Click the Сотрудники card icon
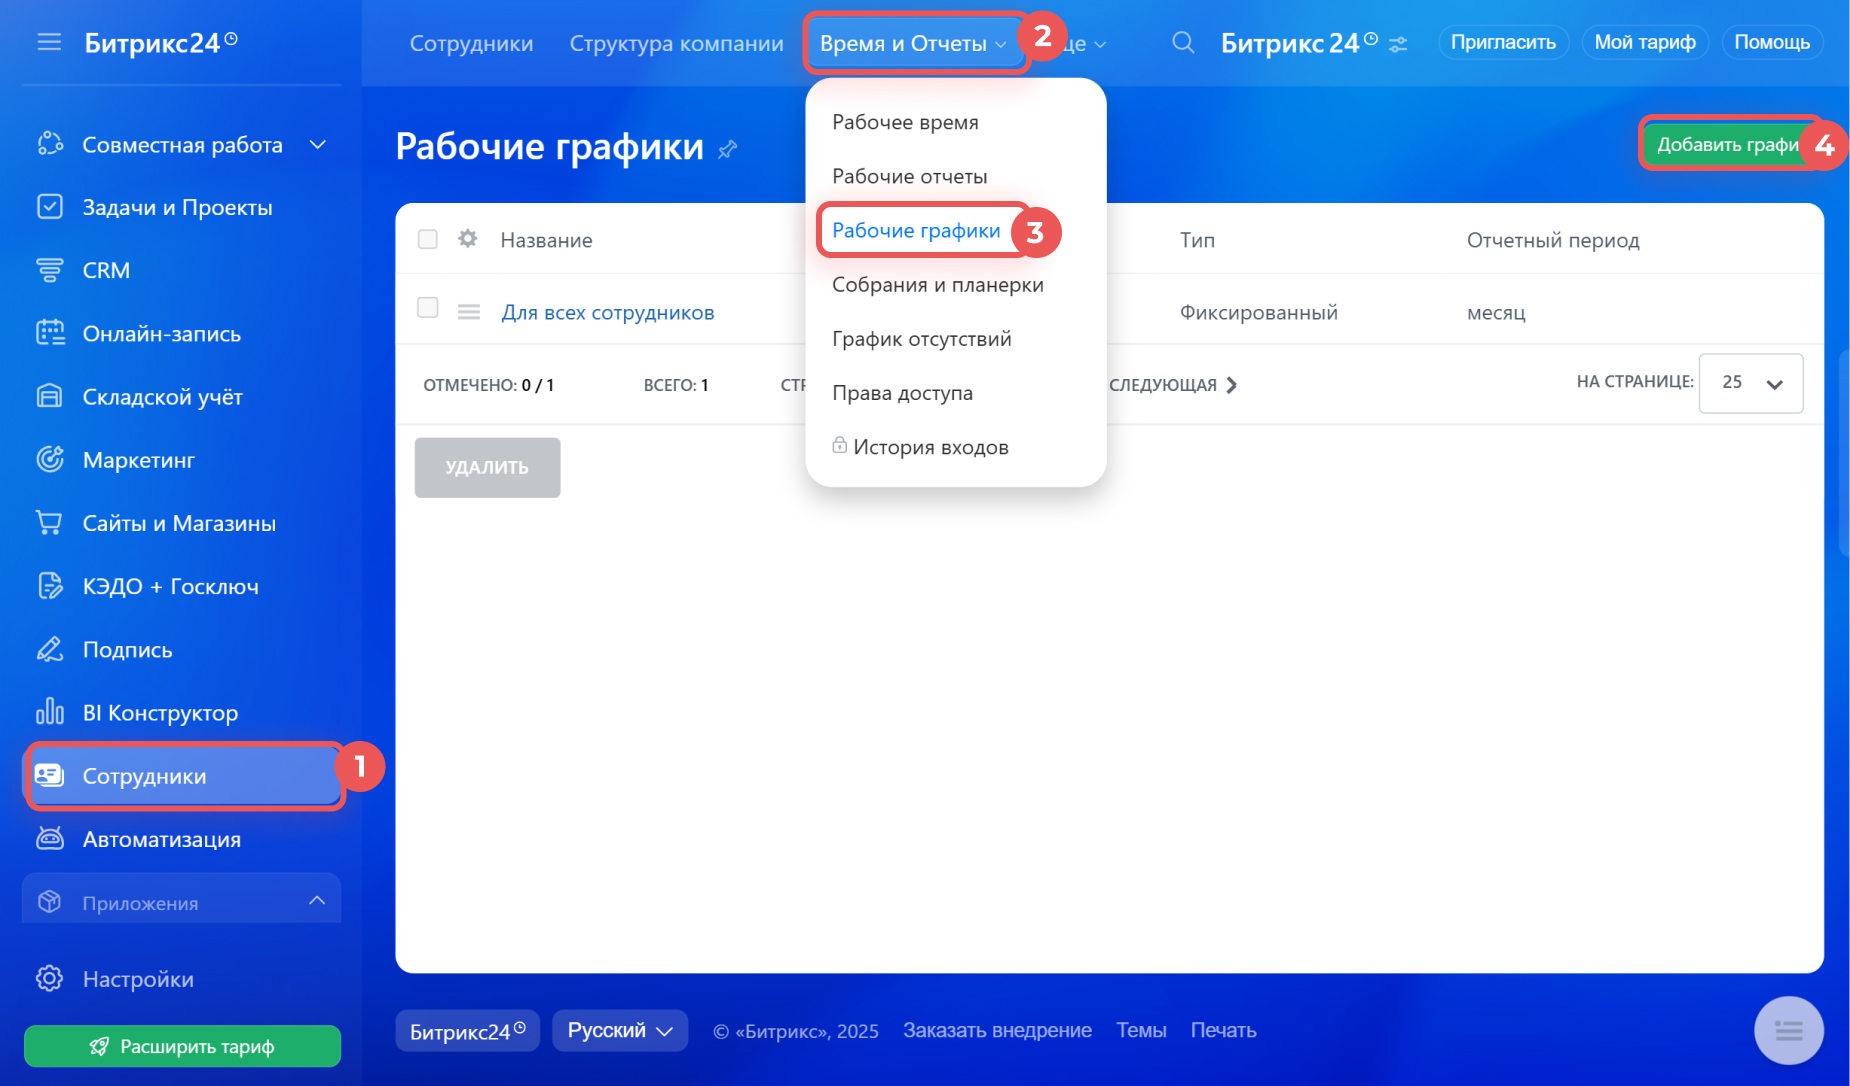The height and width of the screenshot is (1086, 1850). [50, 775]
